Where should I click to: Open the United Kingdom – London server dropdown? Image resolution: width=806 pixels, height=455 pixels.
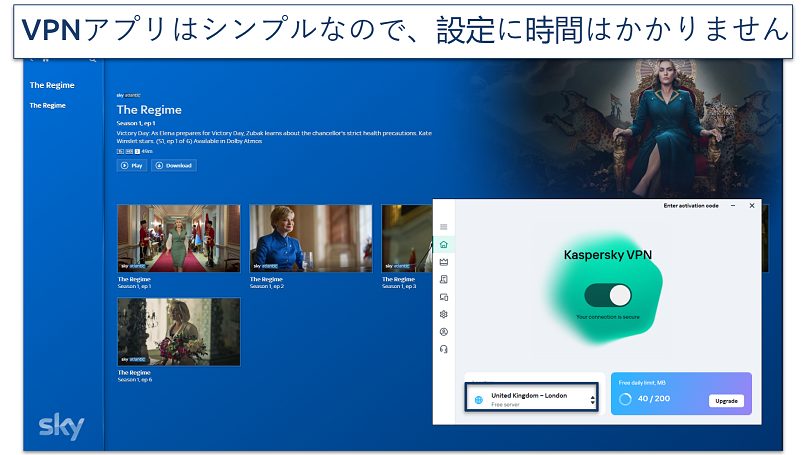tap(530, 399)
